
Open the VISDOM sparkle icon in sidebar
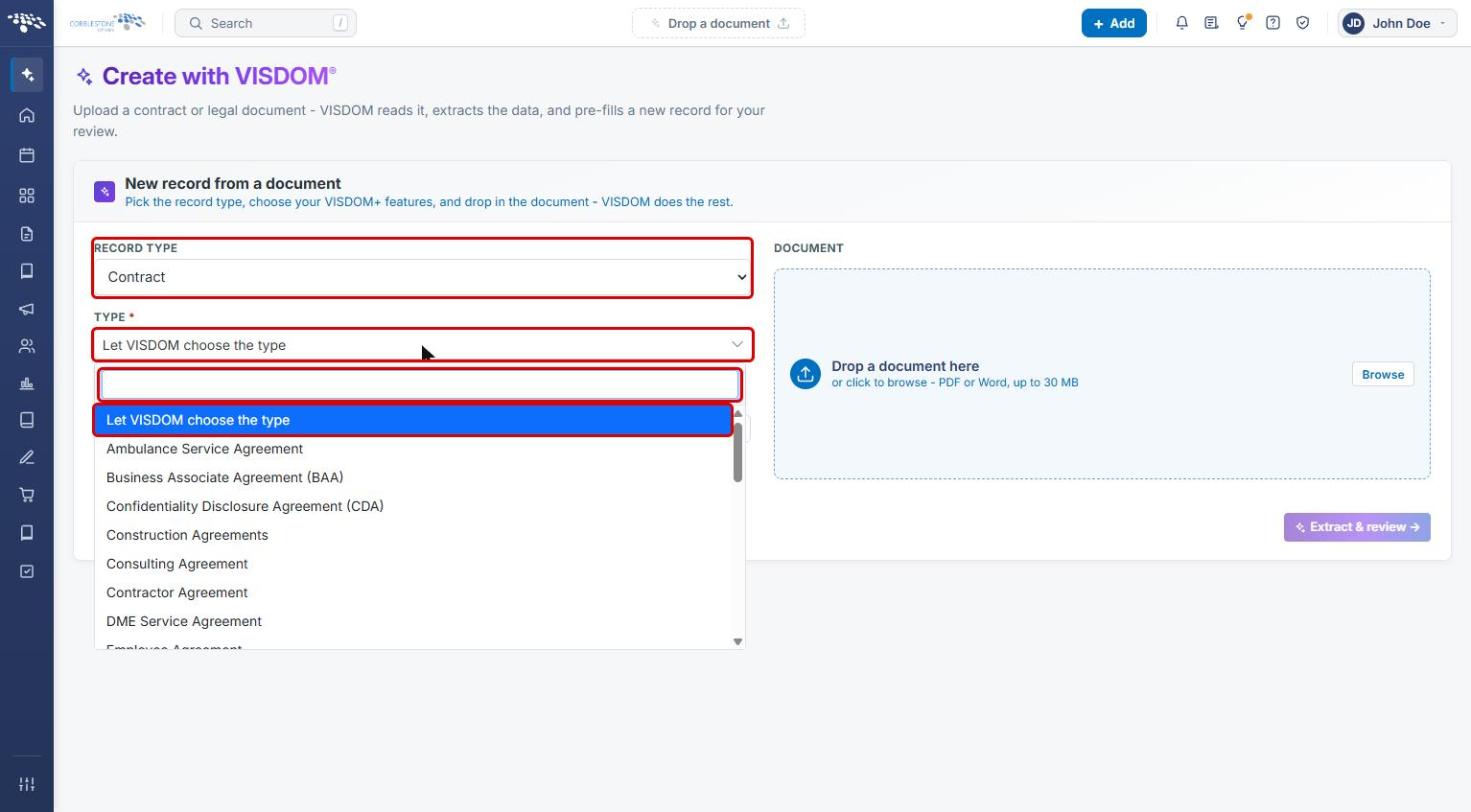[27, 75]
